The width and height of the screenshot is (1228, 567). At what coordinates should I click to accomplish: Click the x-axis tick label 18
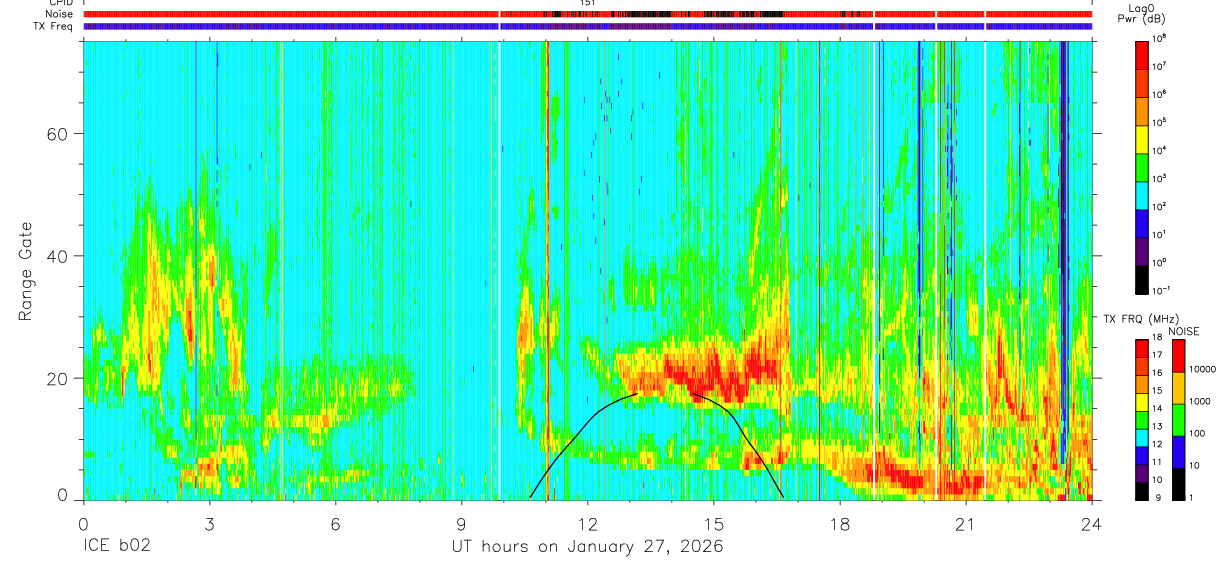(840, 524)
